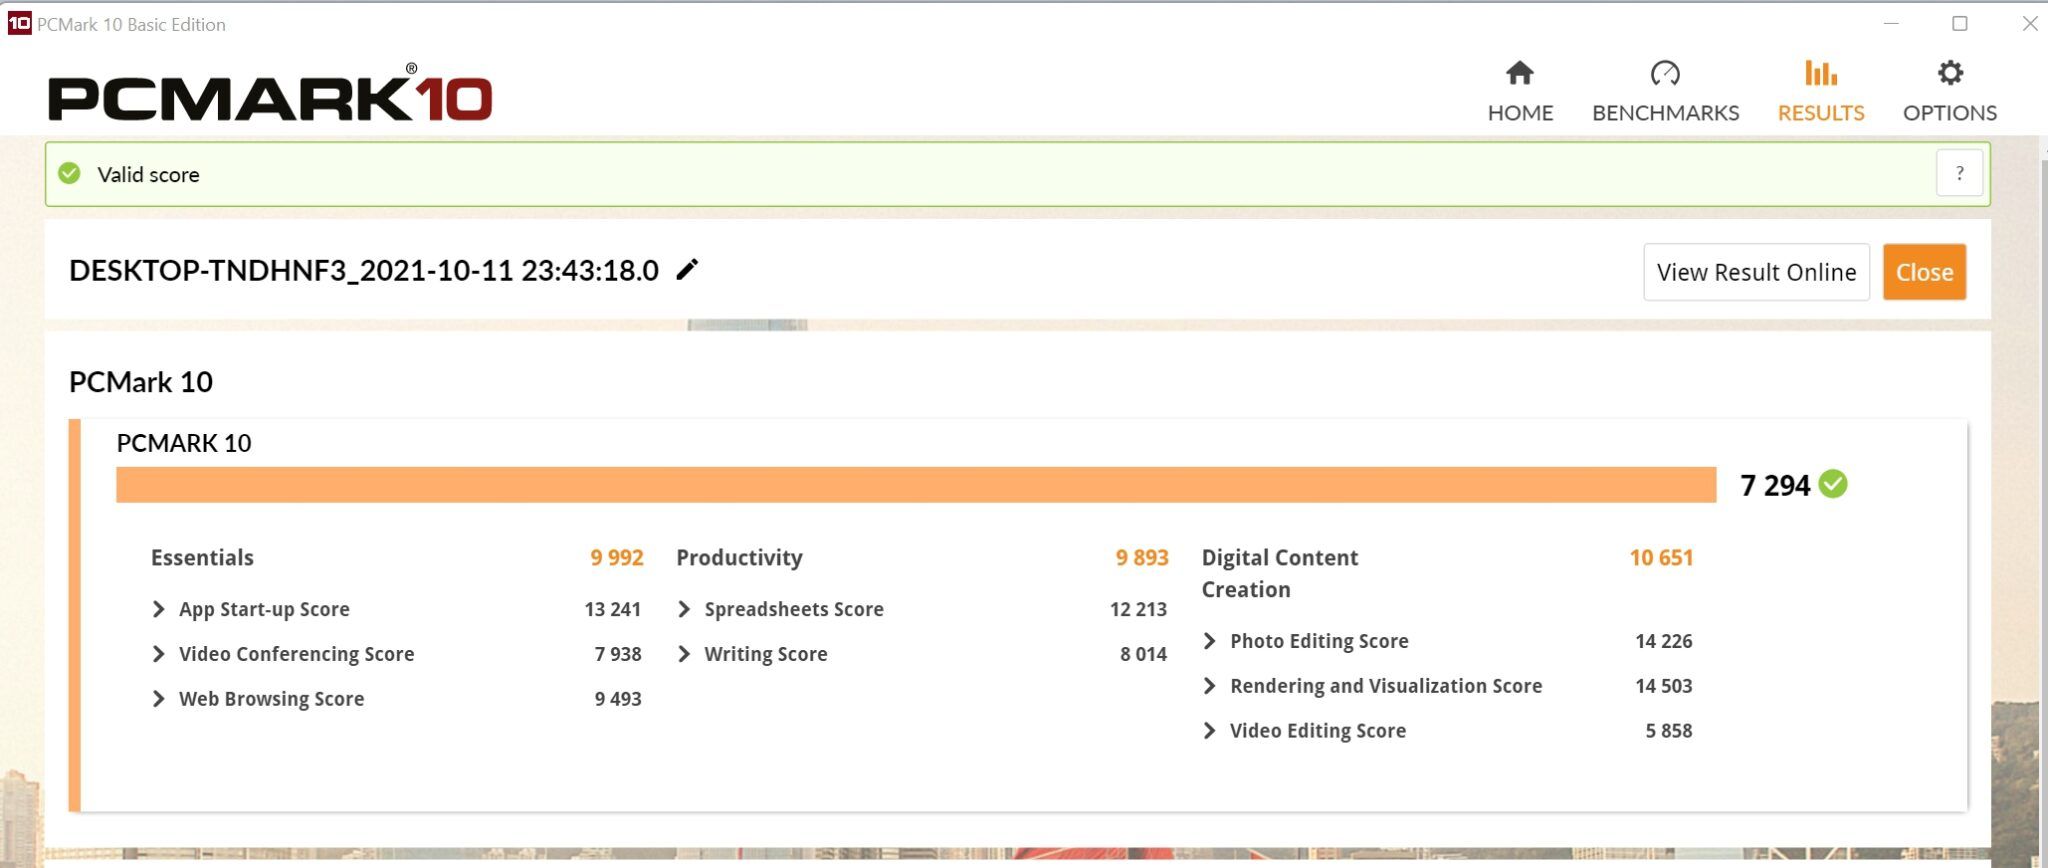Click the Rendering value 14 503
This screenshot has height=868, width=2048.
click(x=1664, y=686)
